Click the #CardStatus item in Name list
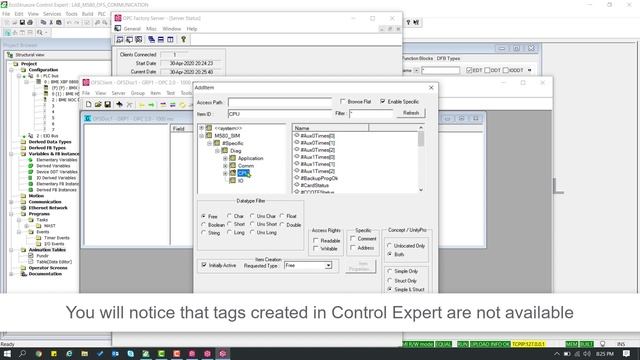The height and width of the screenshot is (360, 640). 314,185
